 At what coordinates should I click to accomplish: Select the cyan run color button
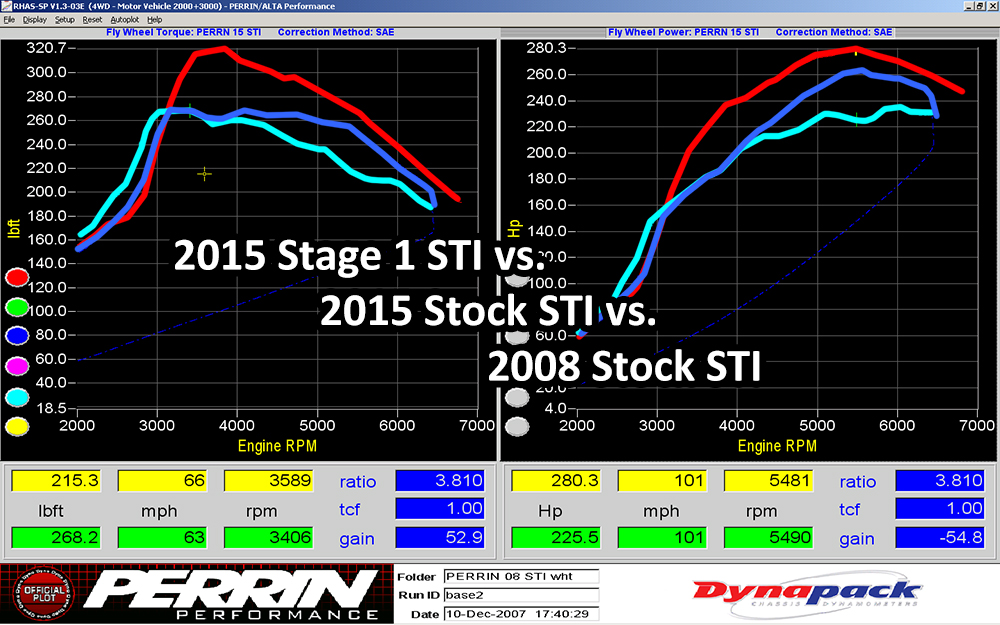[17, 397]
